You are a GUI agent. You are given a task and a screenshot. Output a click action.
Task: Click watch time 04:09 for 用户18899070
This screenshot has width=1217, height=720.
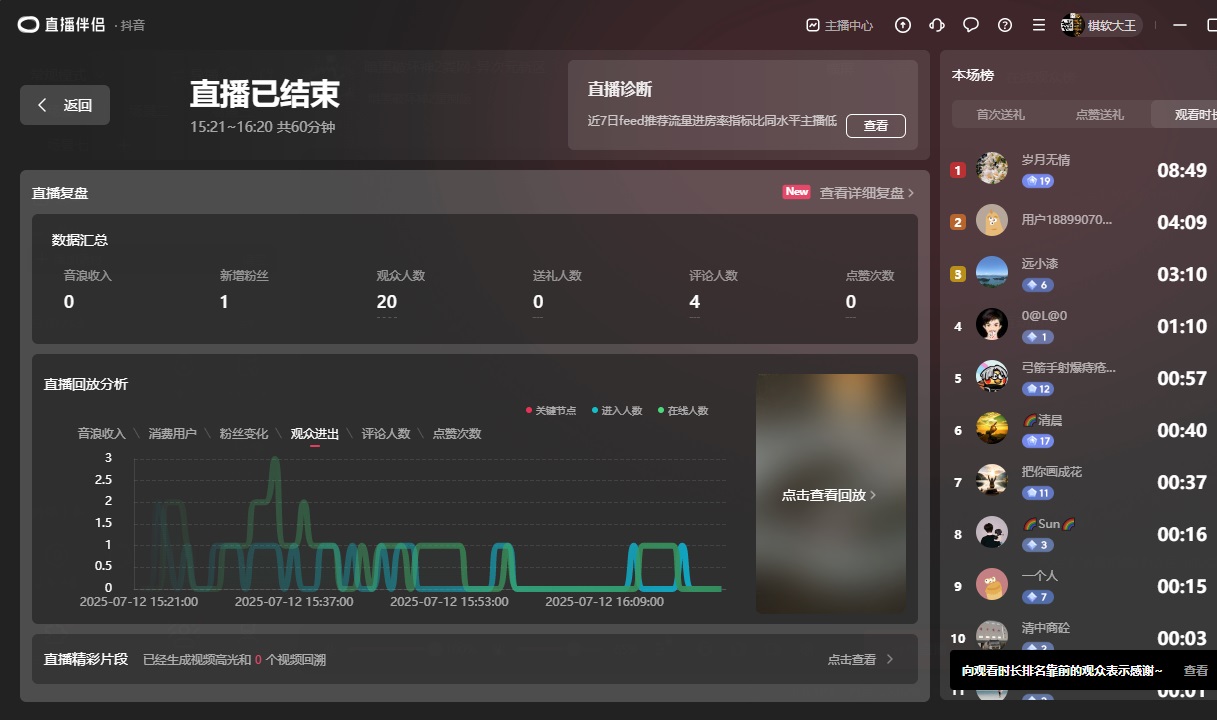(x=1182, y=223)
